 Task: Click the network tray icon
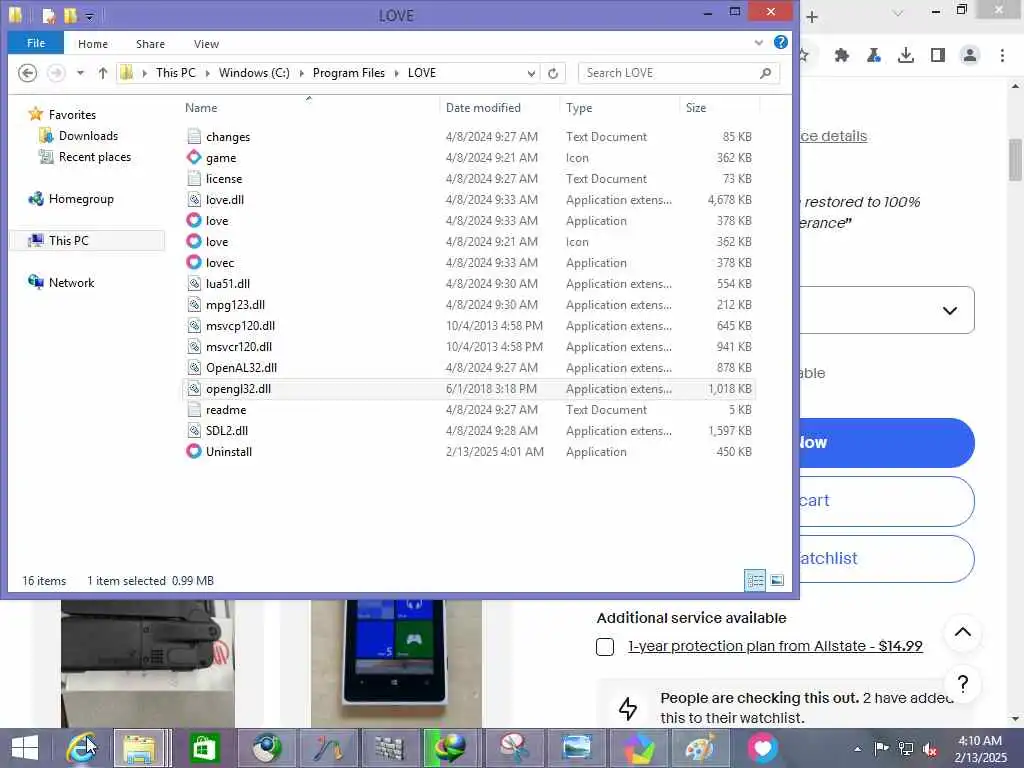(906, 749)
